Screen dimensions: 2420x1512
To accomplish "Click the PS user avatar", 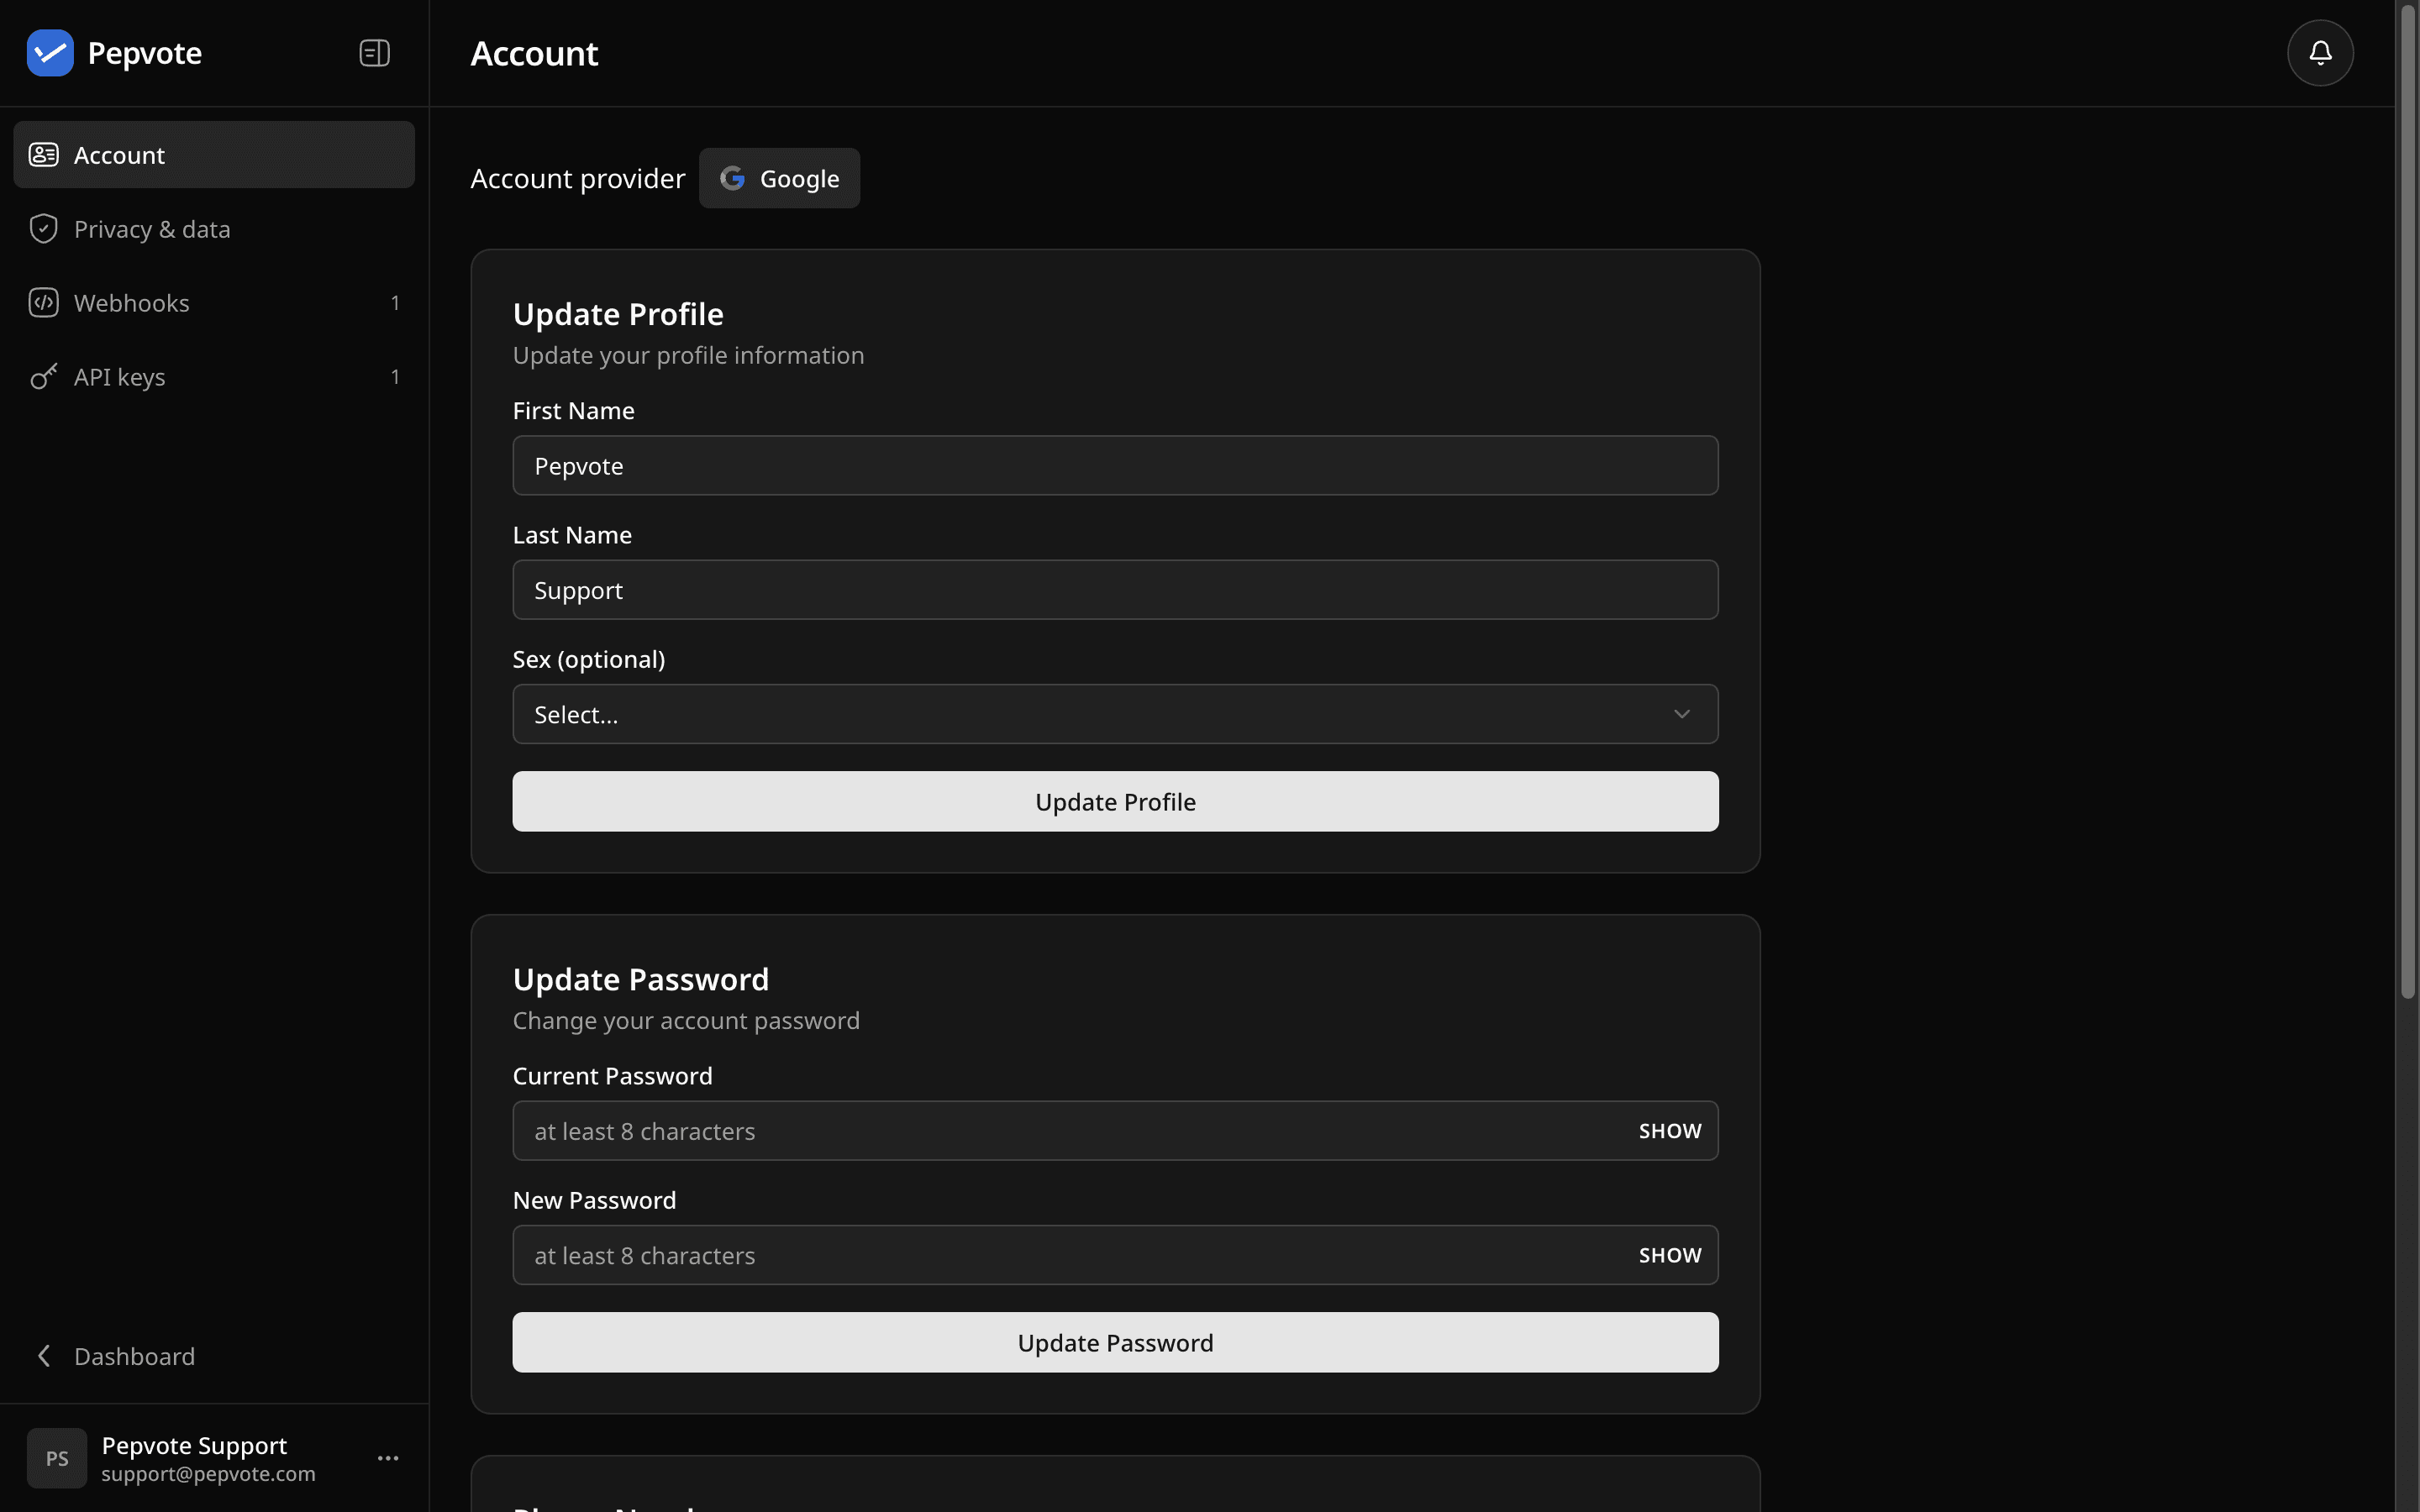I will tap(57, 1458).
